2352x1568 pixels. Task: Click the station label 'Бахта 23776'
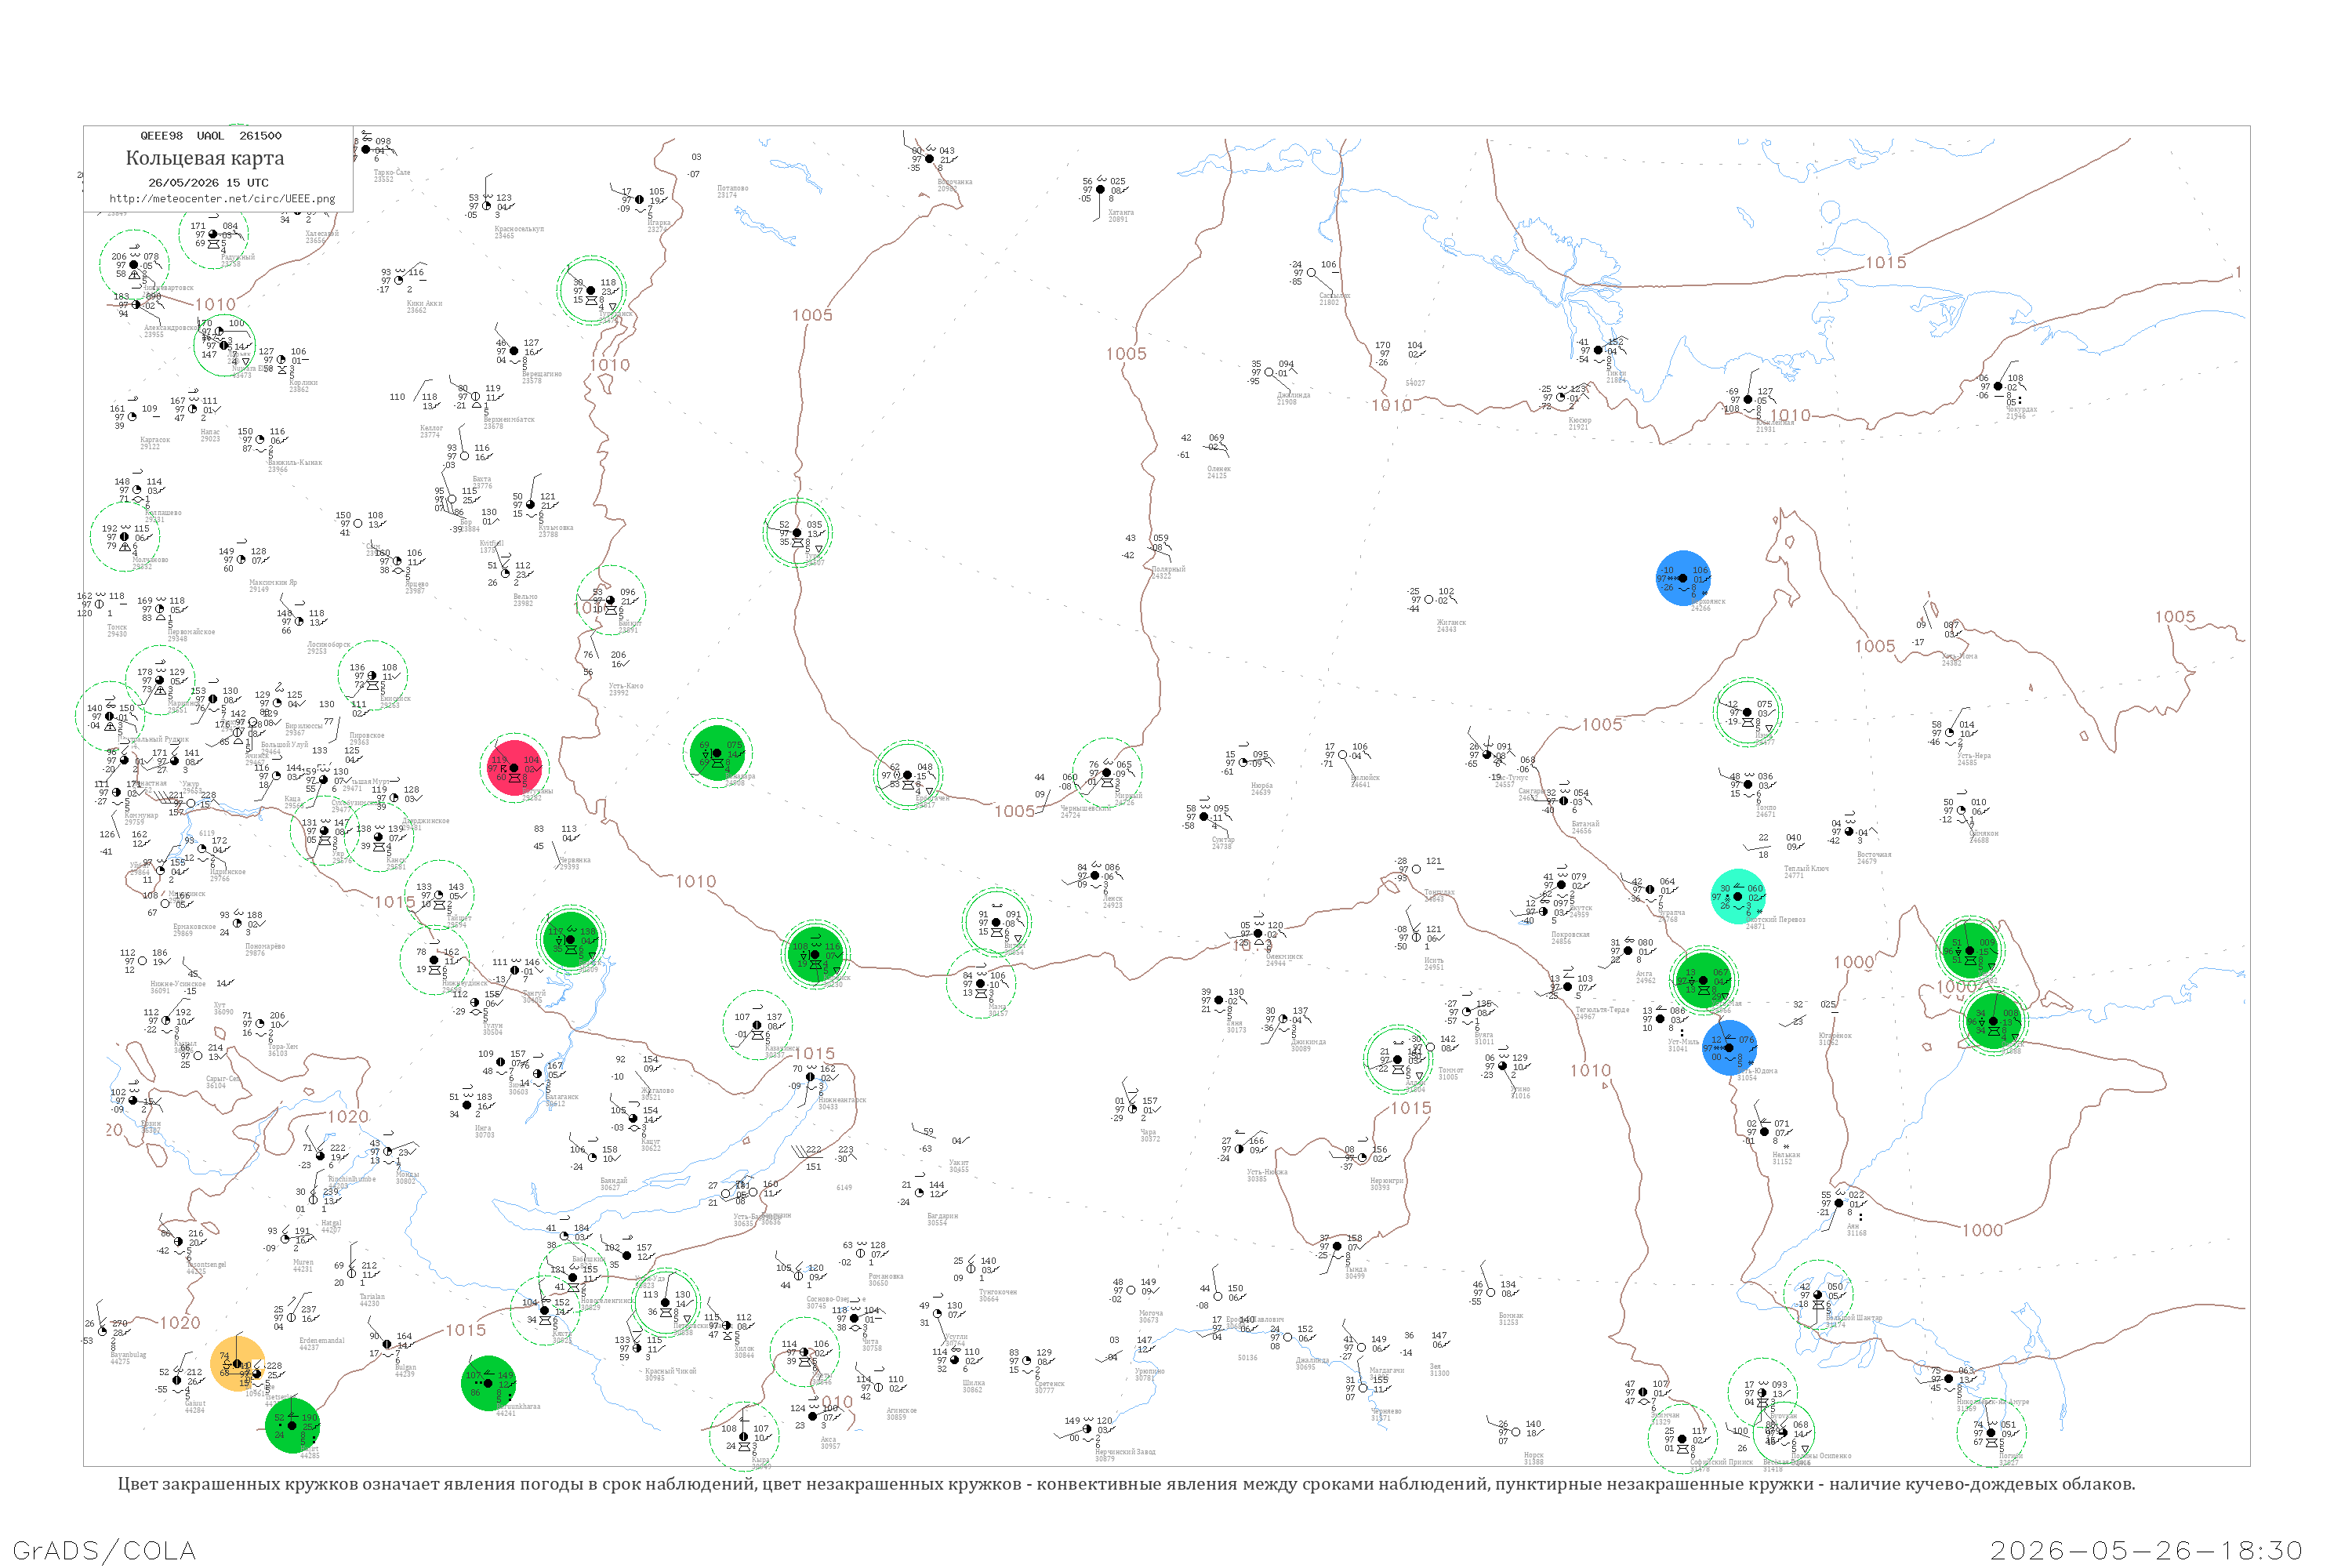point(482,482)
